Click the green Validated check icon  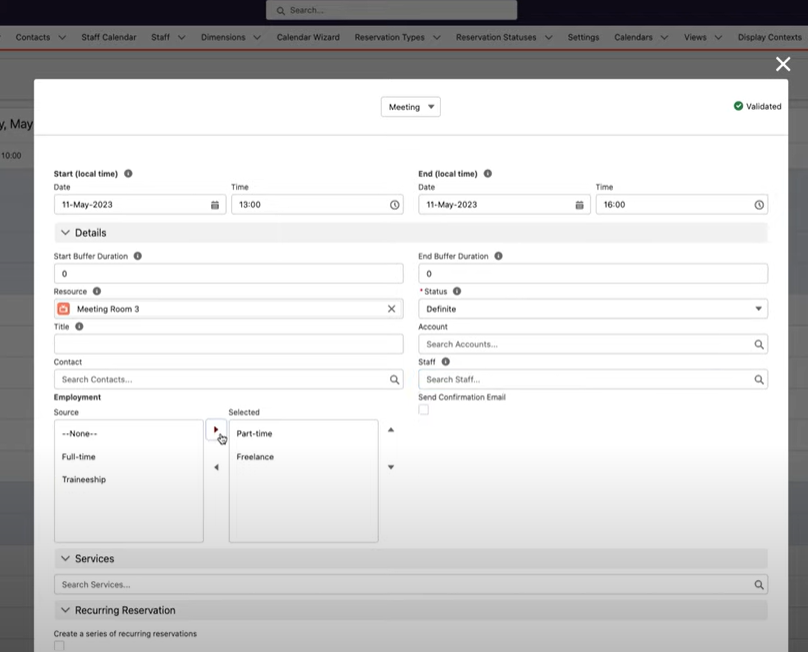(x=738, y=106)
